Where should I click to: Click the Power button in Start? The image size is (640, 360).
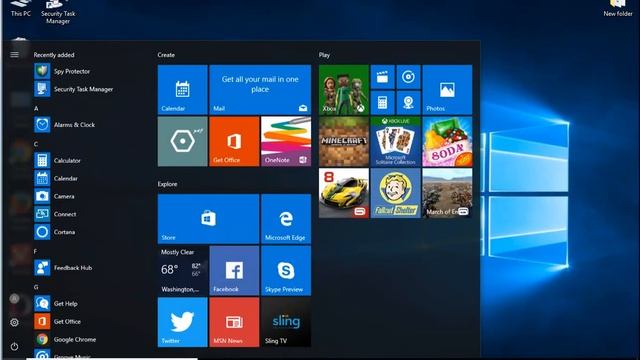[14, 347]
